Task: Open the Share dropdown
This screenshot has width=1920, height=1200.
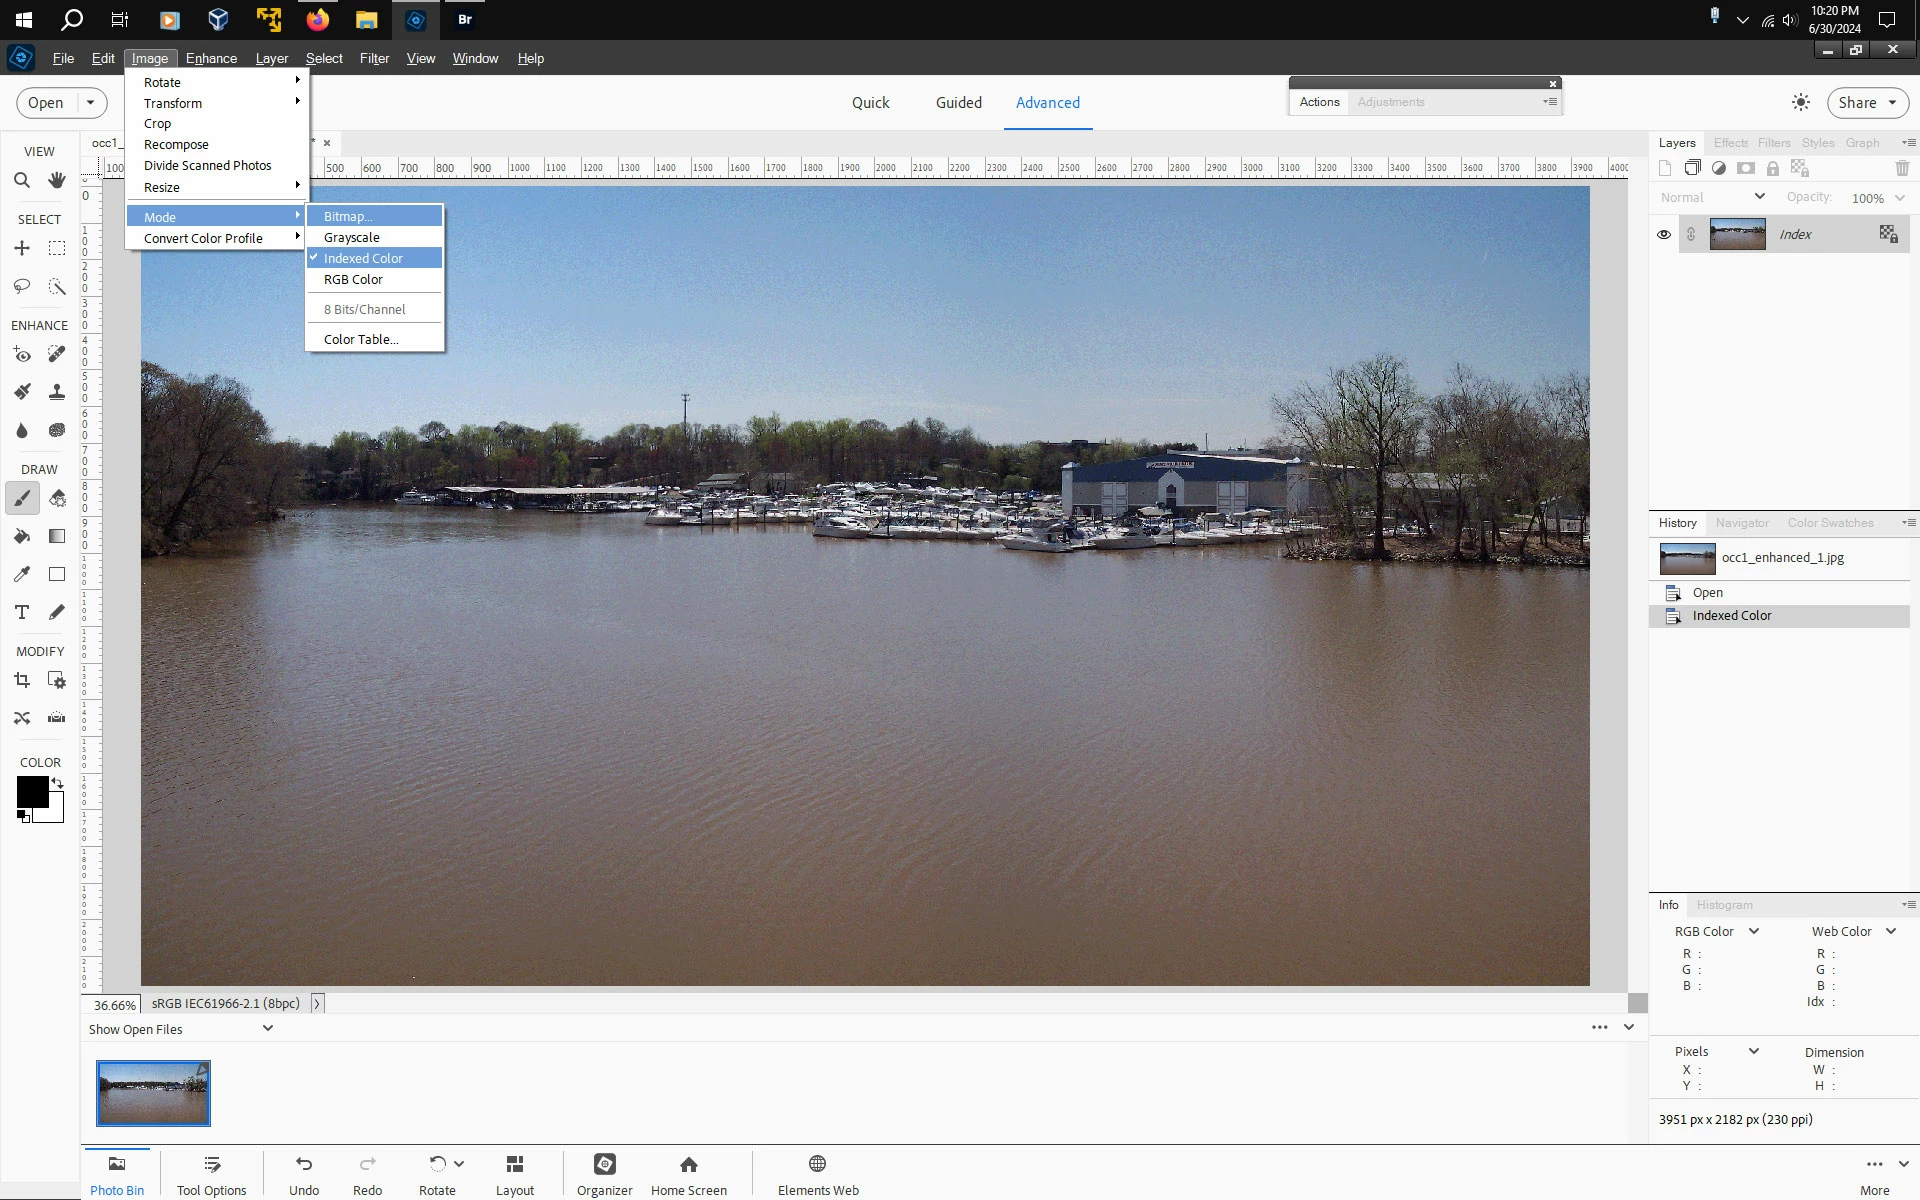Action: (1867, 103)
